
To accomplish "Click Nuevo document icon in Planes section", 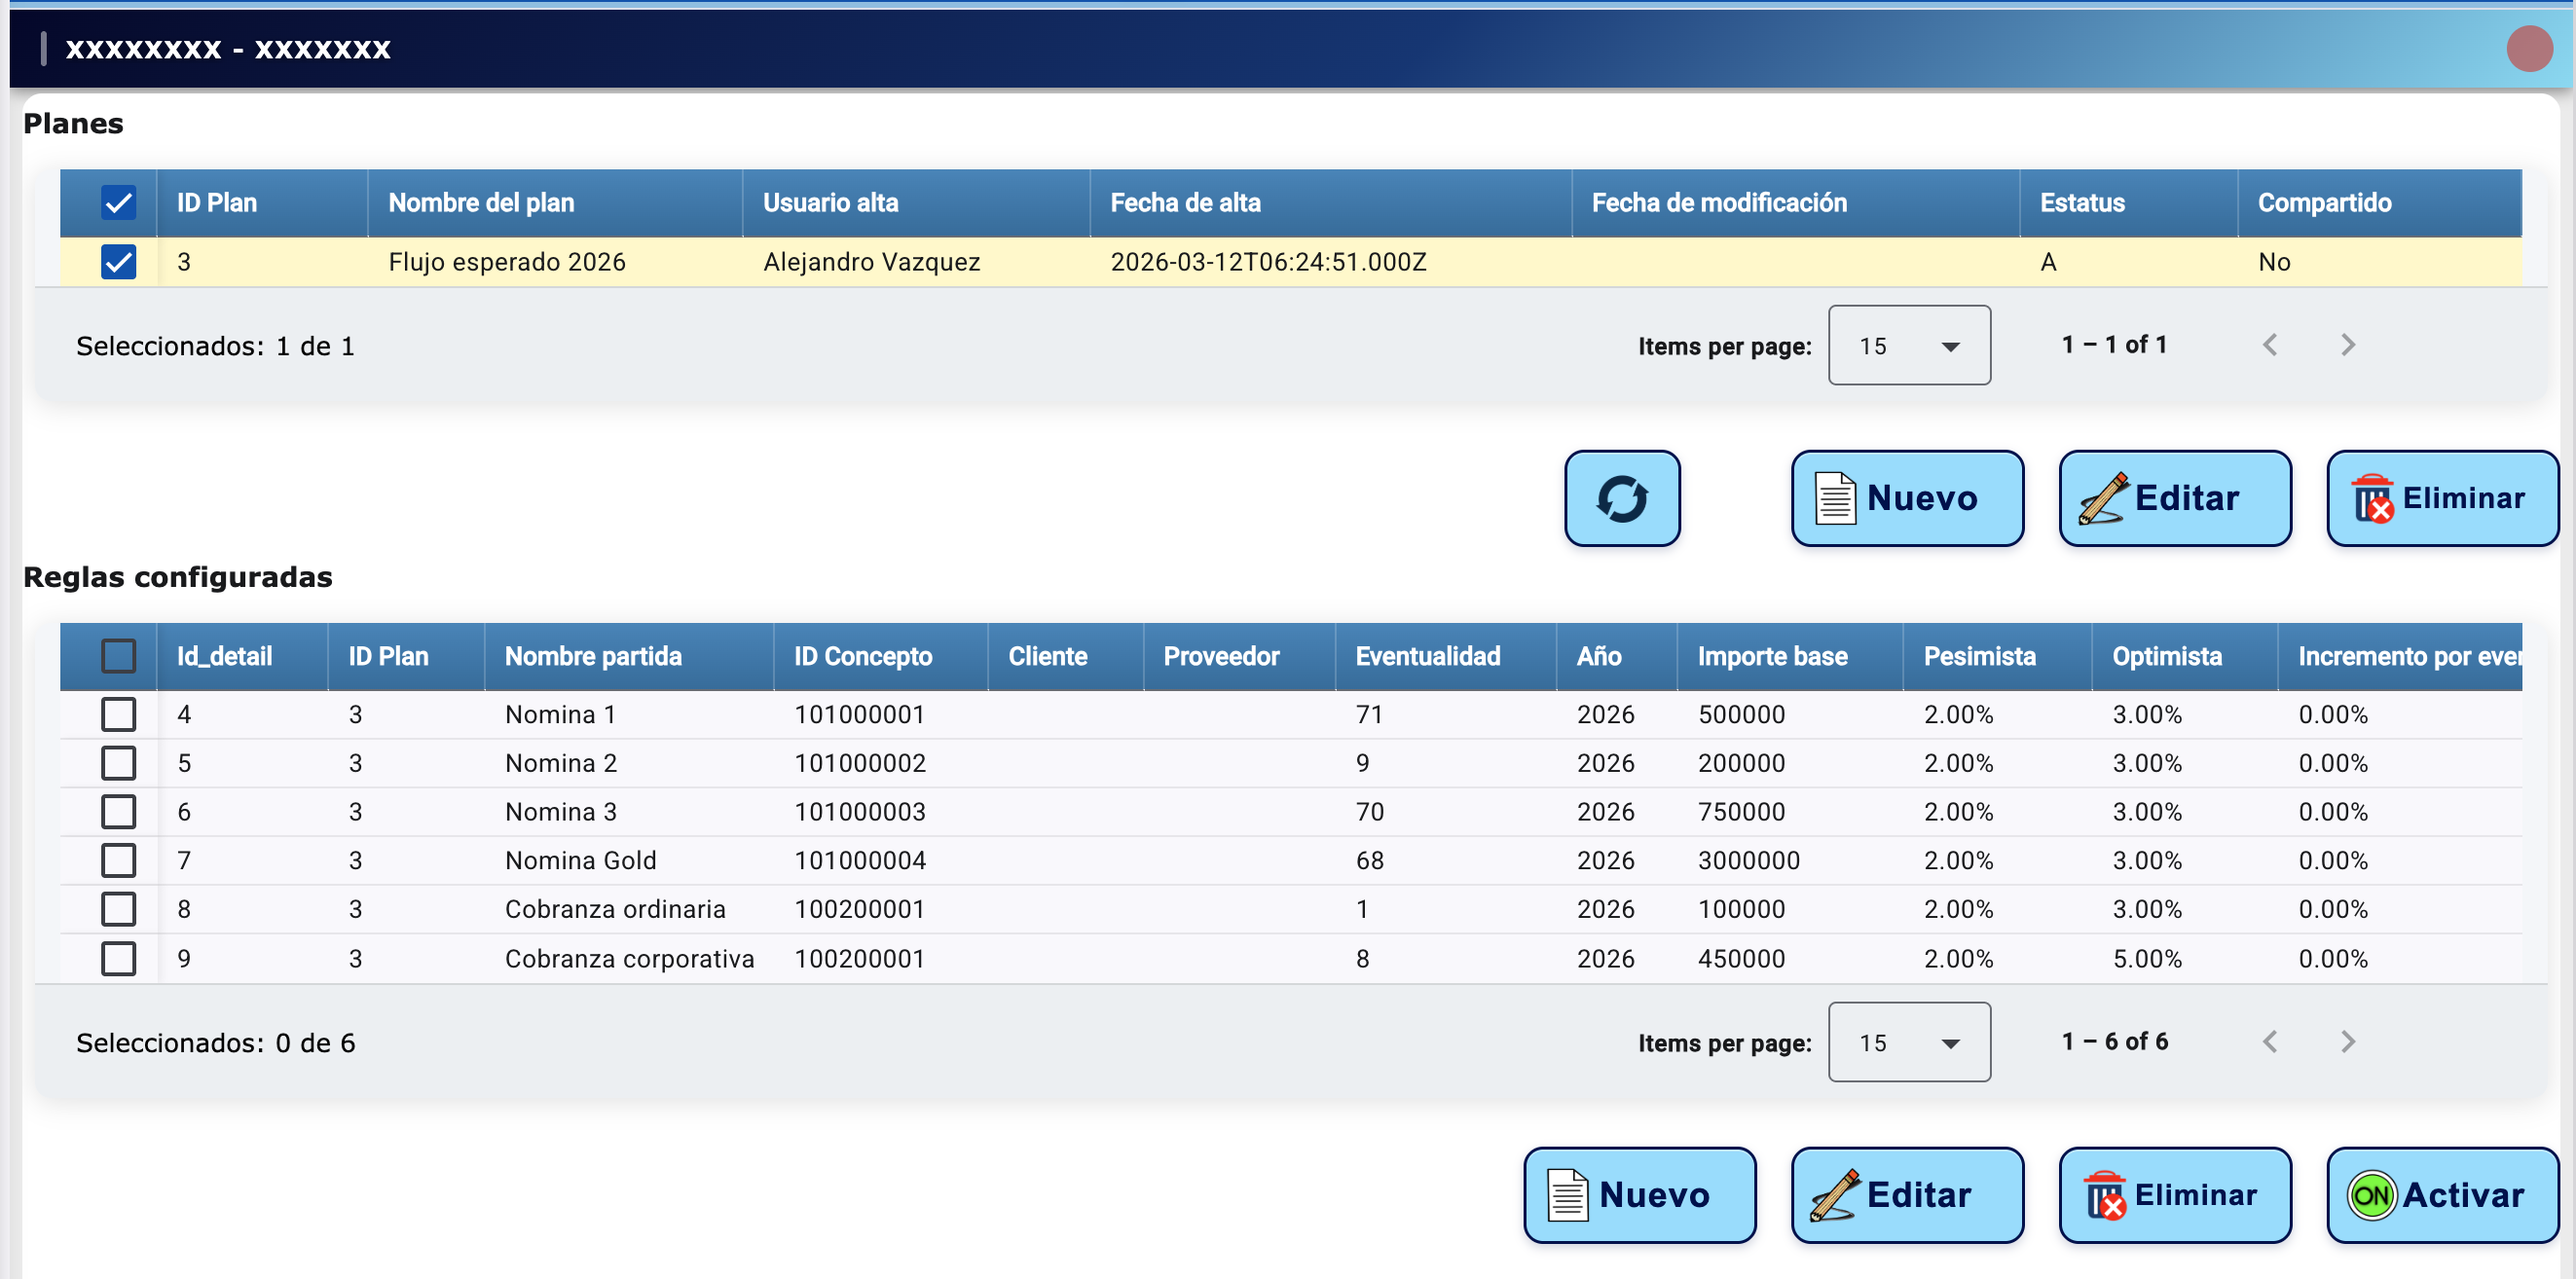I will (1834, 498).
